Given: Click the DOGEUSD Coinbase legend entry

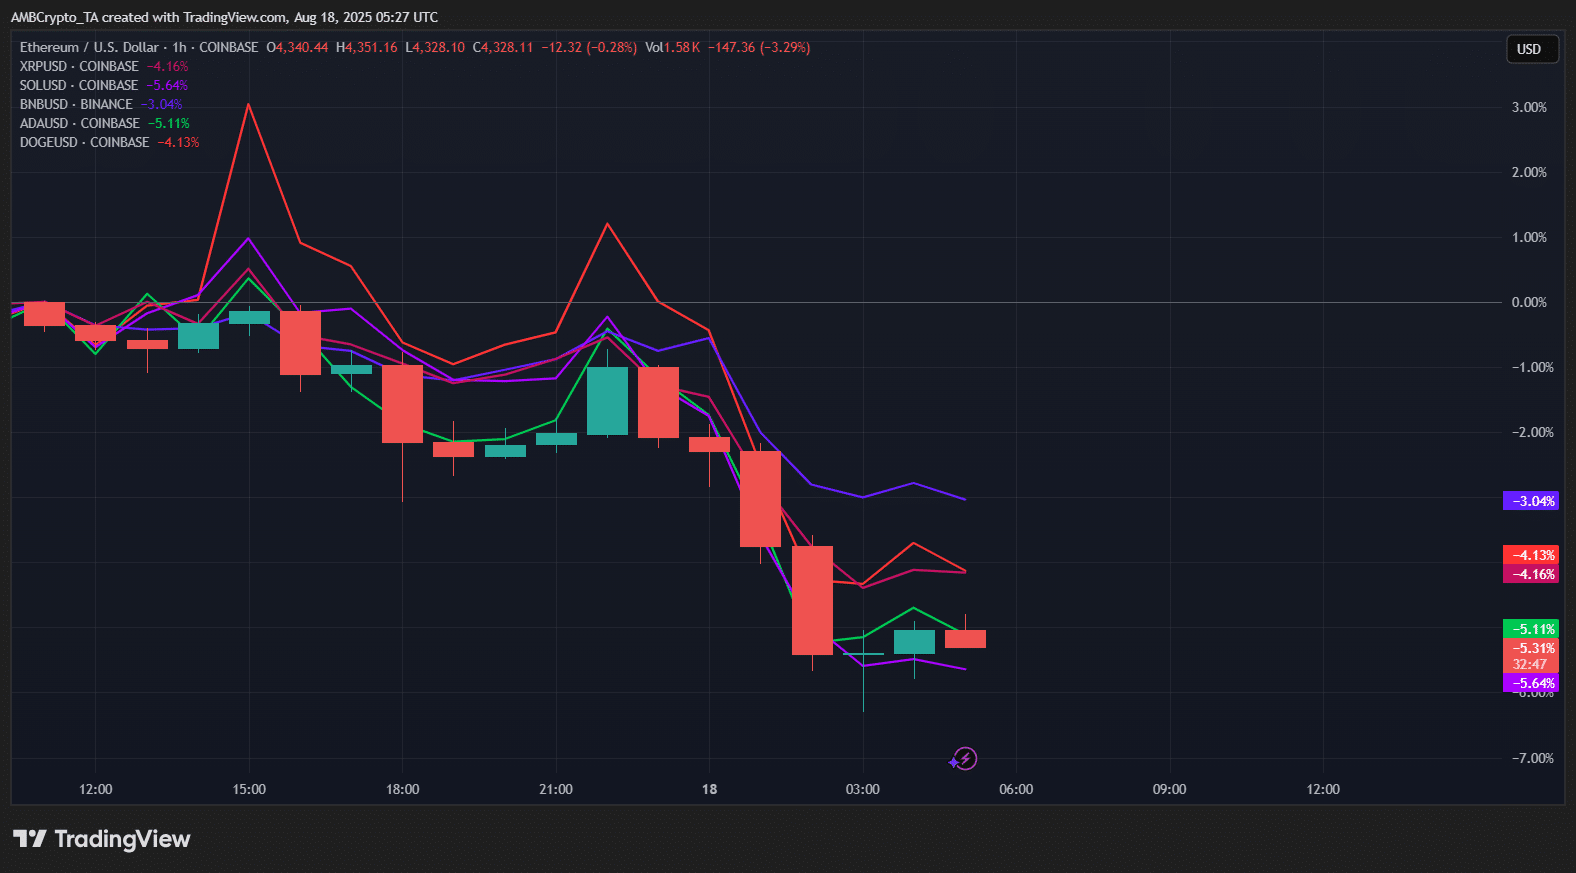Looking at the screenshot, I should click(84, 142).
